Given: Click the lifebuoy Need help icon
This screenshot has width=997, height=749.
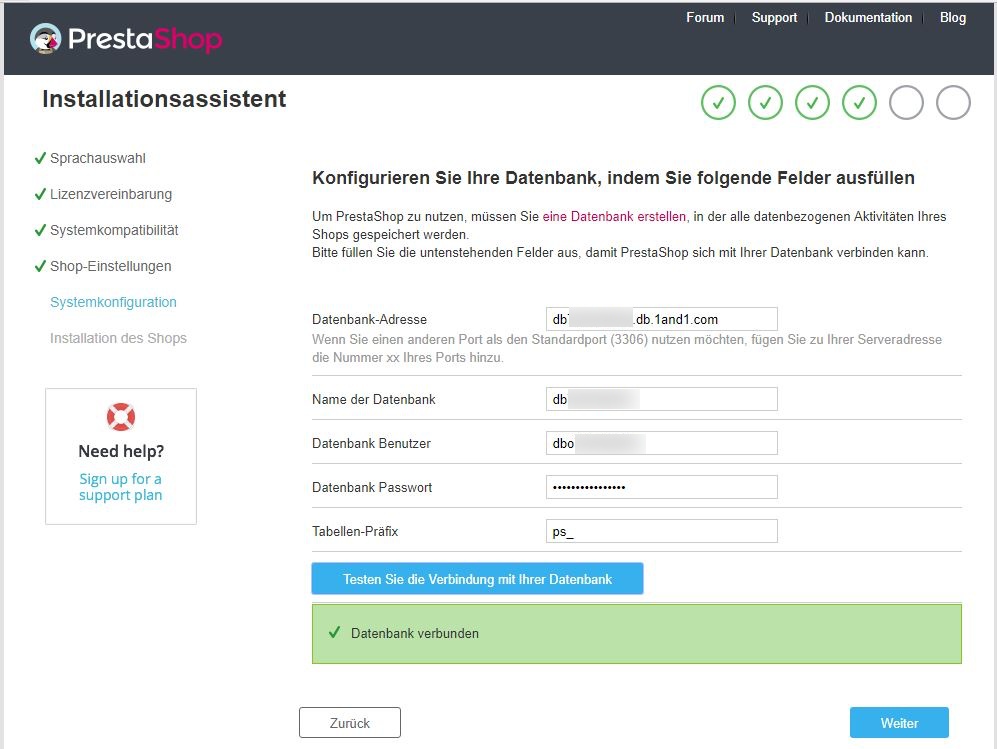Looking at the screenshot, I should tap(121, 417).
